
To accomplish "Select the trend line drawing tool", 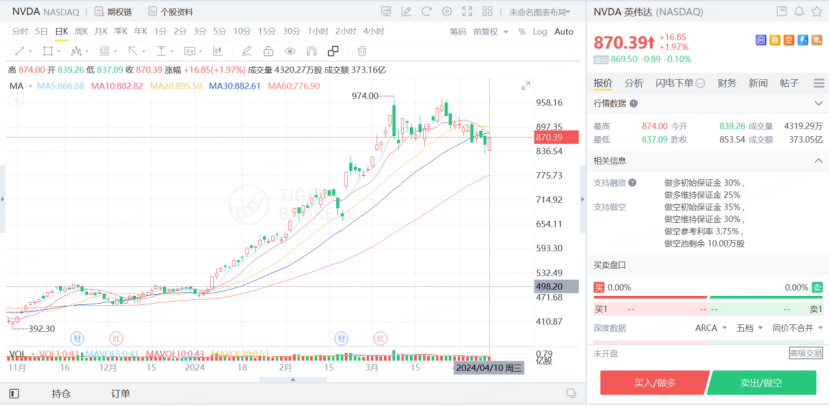I will (x=20, y=51).
